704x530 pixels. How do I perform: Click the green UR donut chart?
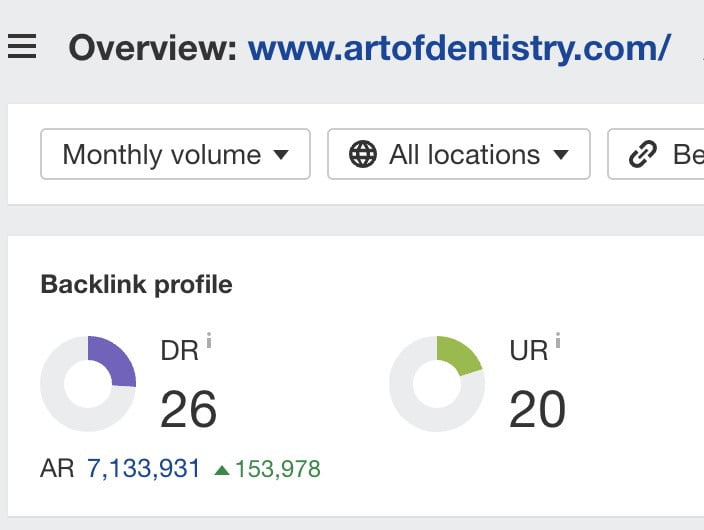437,384
